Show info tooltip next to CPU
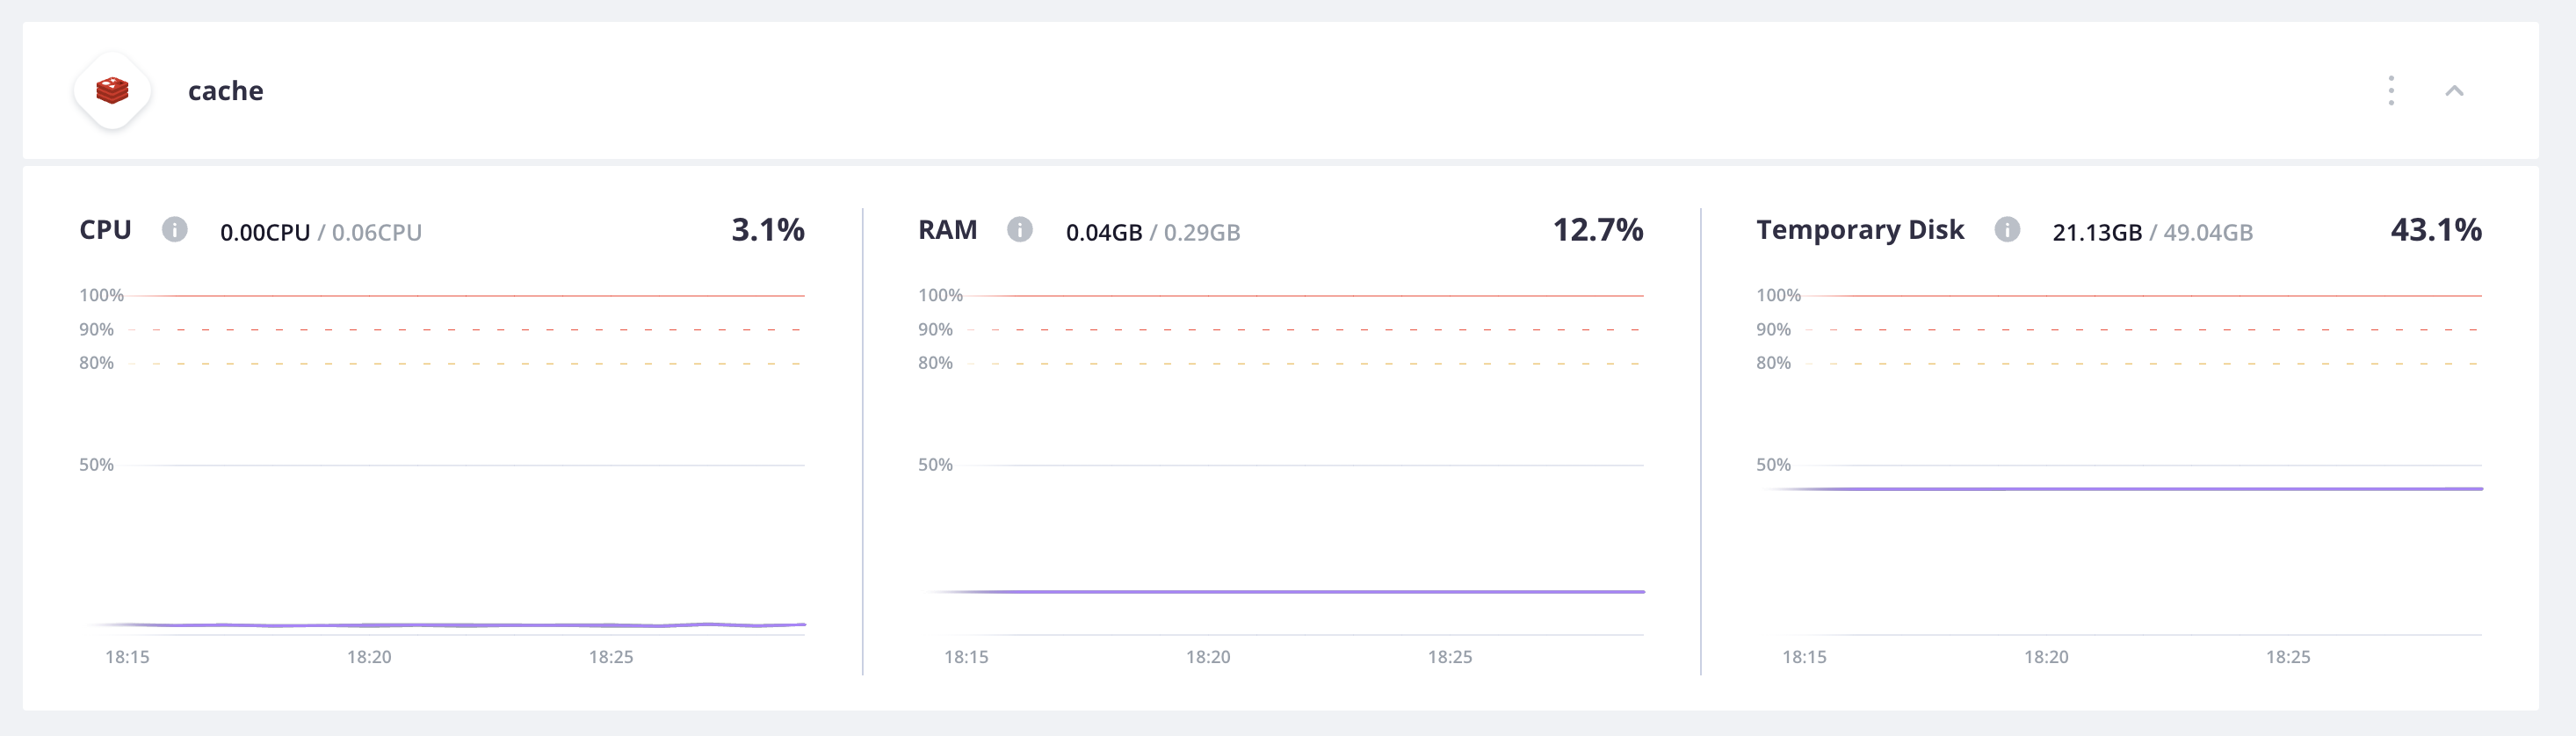Screen dimensions: 2576x736 [x=175, y=230]
